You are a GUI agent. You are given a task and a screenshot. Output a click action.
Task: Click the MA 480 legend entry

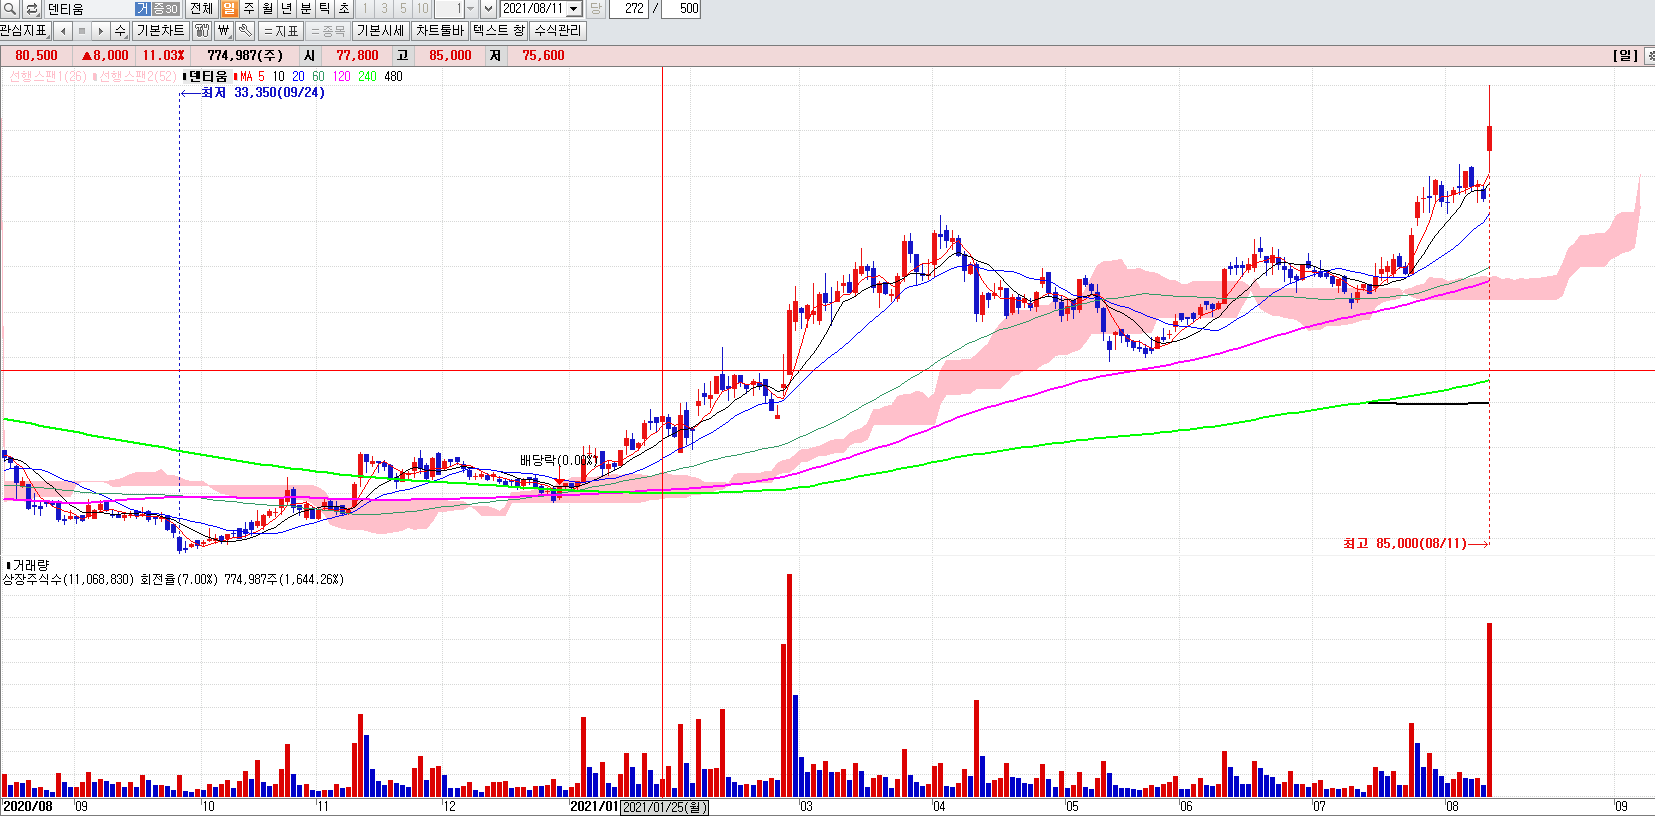pyautogui.click(x=393, y=77)
